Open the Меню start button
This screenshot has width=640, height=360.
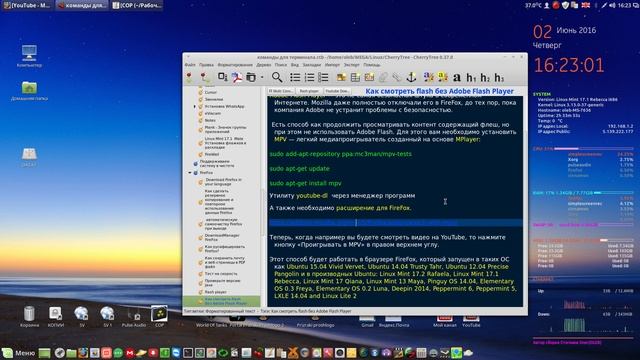click(19, 353)
